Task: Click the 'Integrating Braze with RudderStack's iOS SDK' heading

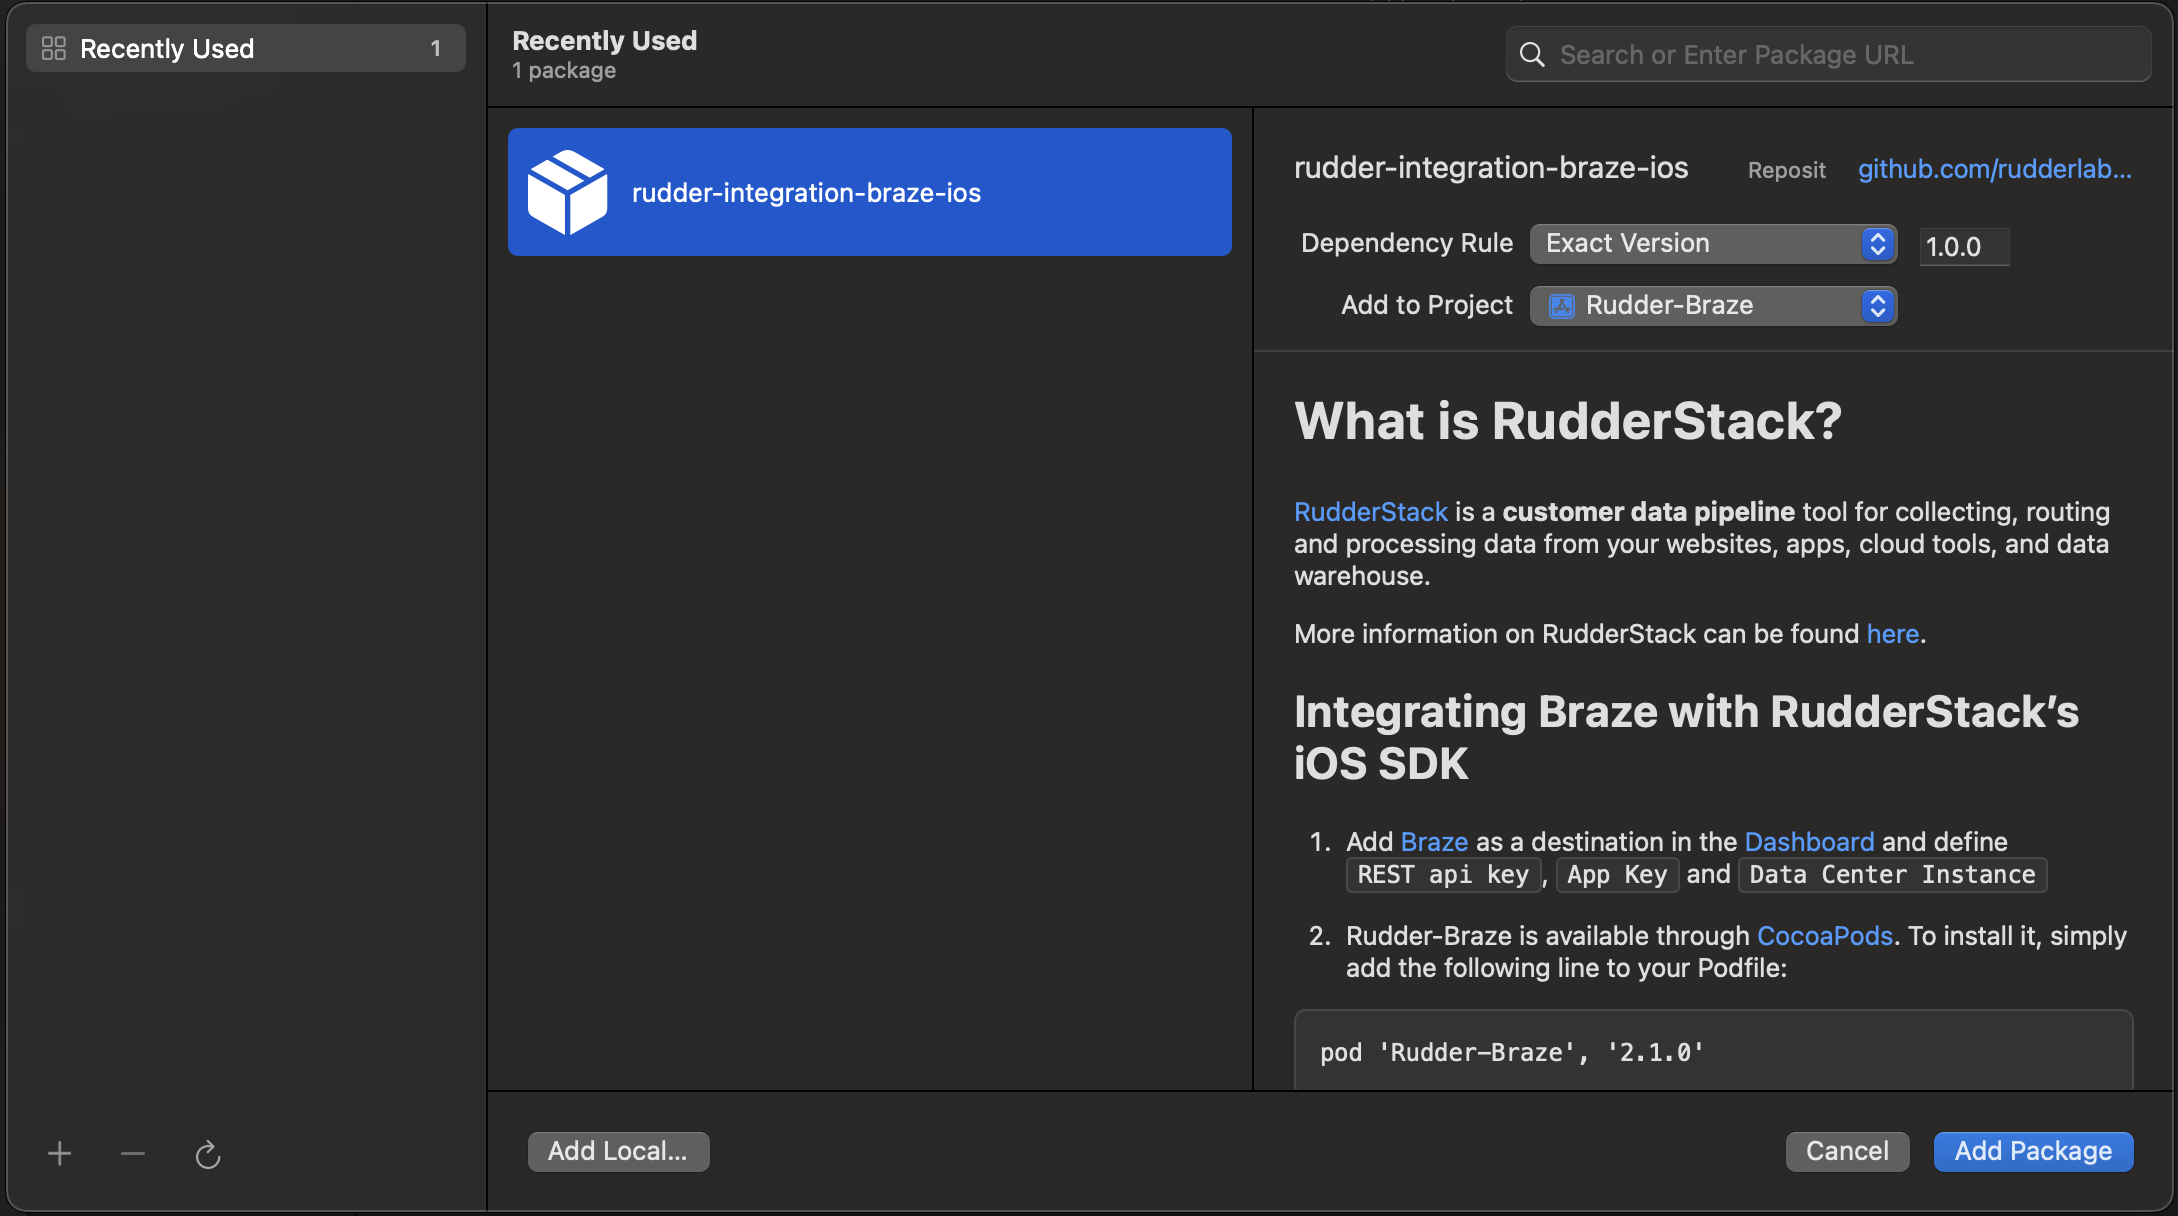Action: (x=1686, y=738)
